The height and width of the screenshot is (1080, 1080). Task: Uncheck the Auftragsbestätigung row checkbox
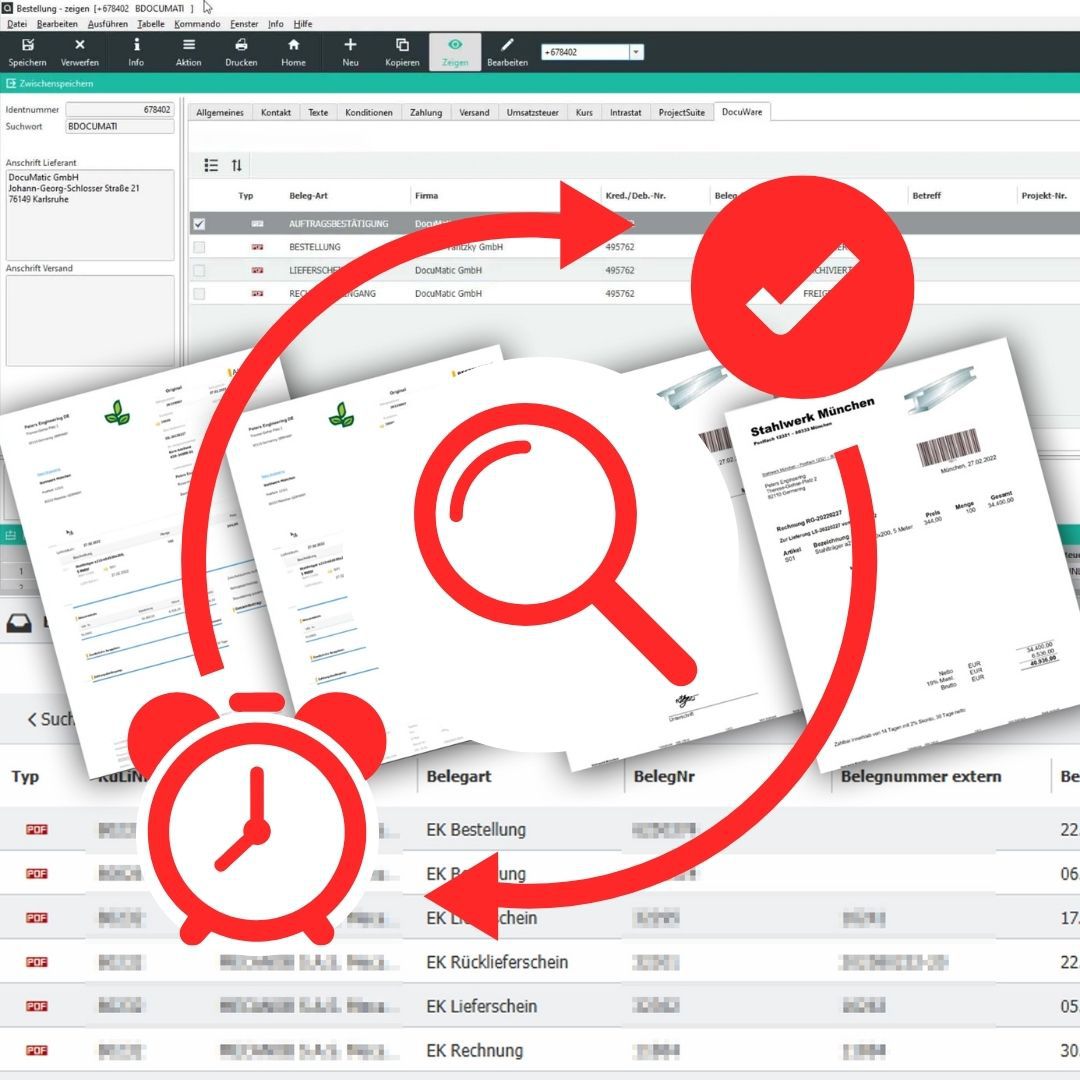[199, 224]
